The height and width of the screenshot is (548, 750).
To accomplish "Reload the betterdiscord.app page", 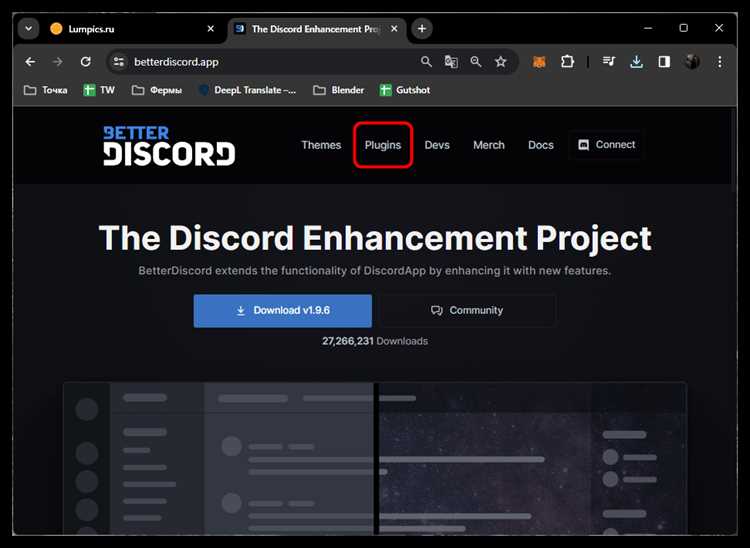I will coord(86,62).
